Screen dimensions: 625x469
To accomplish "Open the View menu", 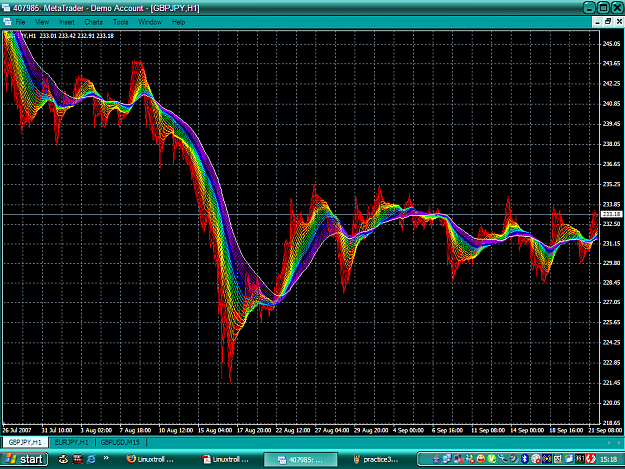I will (x=42, y=22).
